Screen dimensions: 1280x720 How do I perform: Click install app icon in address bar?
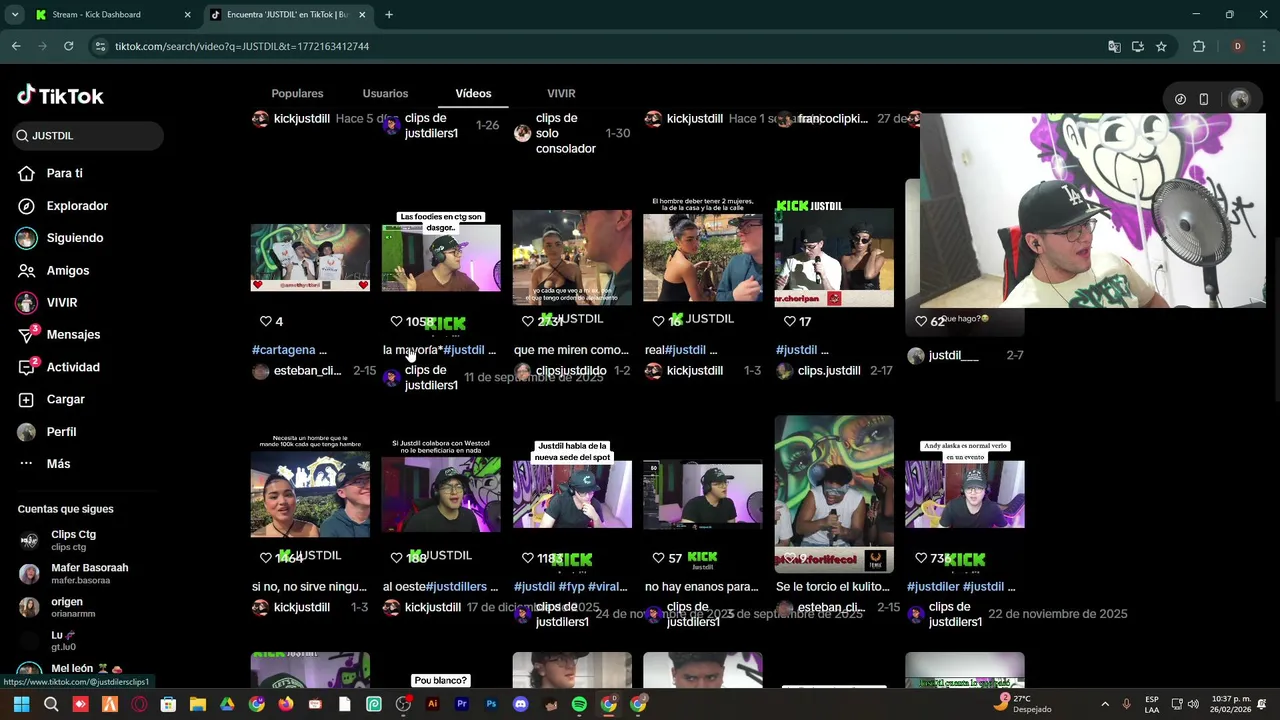(1138, 46)
